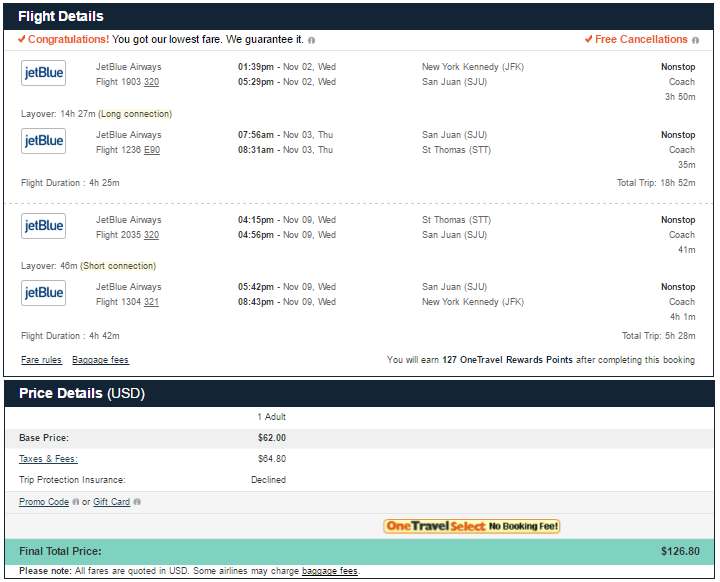Click the 127 OneTravel Rewards Points text
This screenshot has width=720, height=582.
coord(507,360)
